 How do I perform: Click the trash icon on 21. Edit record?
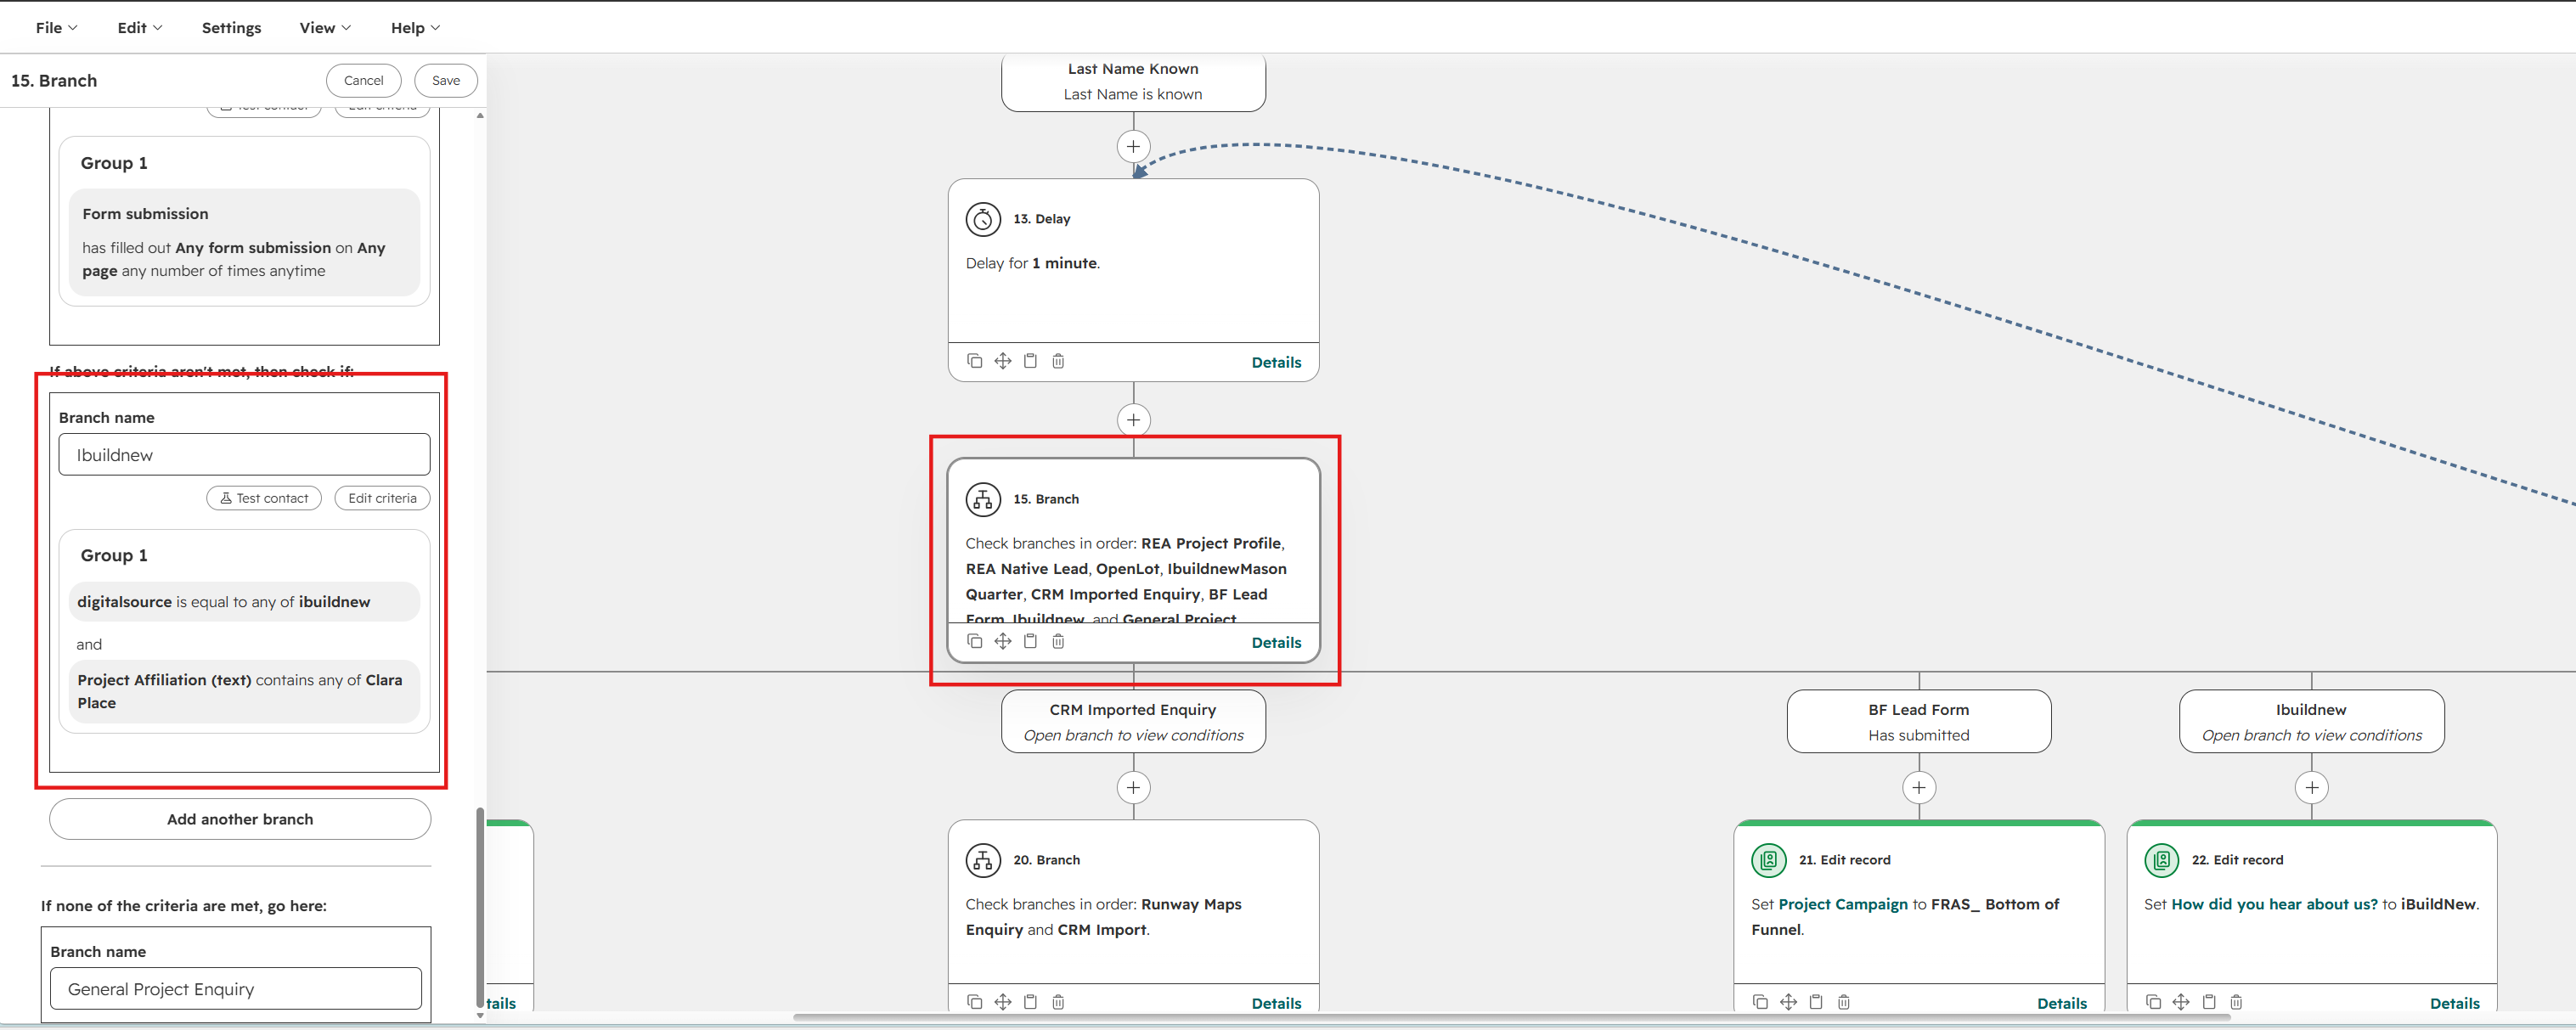pyautogui.click(x=1844, y=1002)
